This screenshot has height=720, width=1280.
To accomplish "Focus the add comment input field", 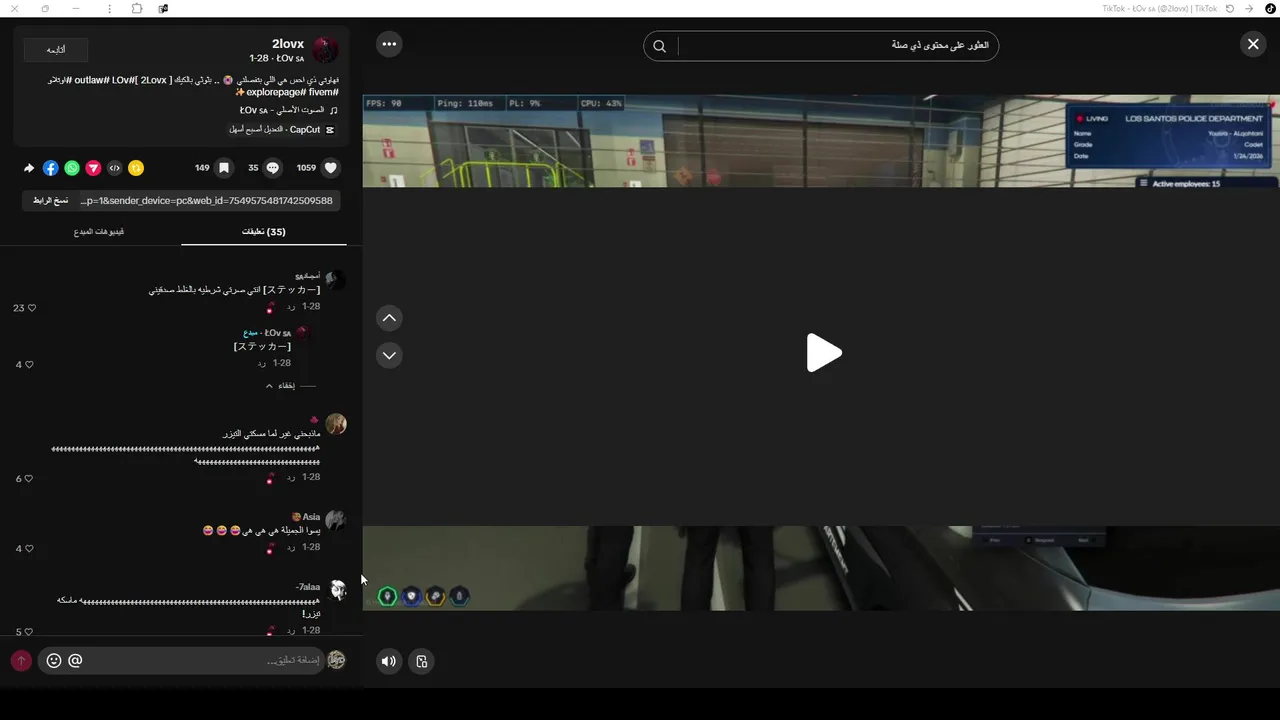I will click(205, 661).
